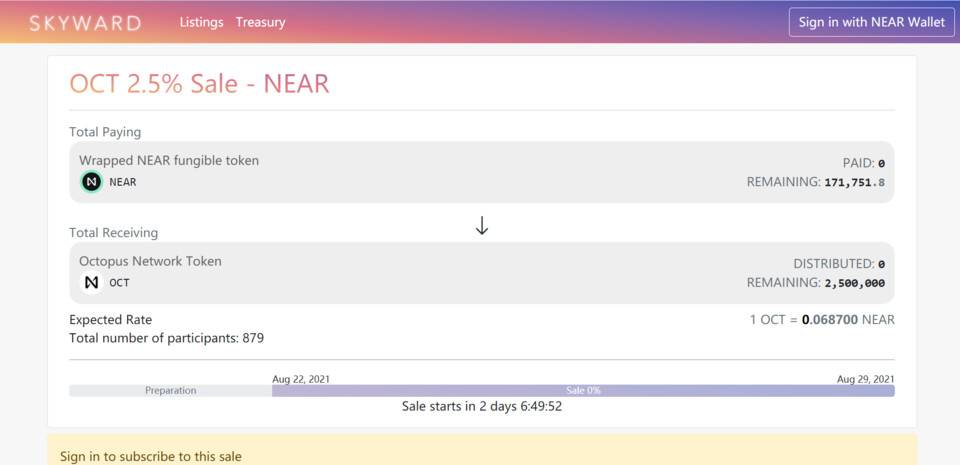Viewport: 960px width, 465px height.
Task: Open the SKYWARD home logo
Action: click(x=85, y=23)
